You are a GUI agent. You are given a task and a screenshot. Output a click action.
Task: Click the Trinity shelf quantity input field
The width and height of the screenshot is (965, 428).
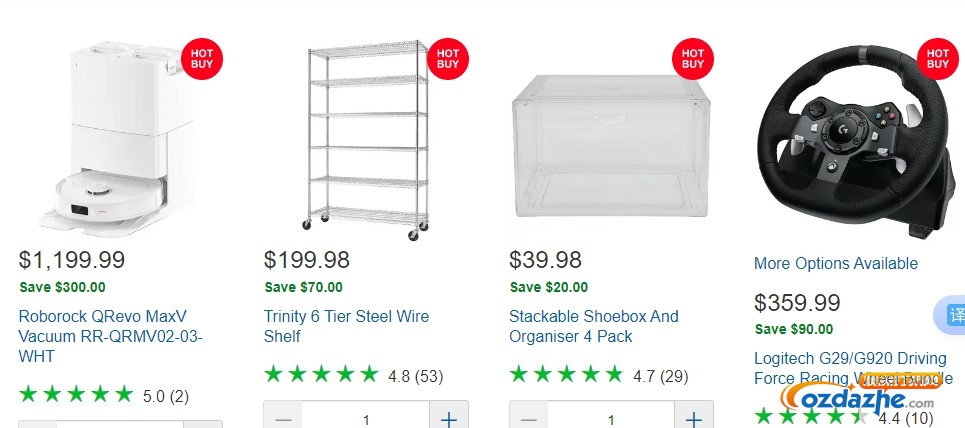pos(366,419)
